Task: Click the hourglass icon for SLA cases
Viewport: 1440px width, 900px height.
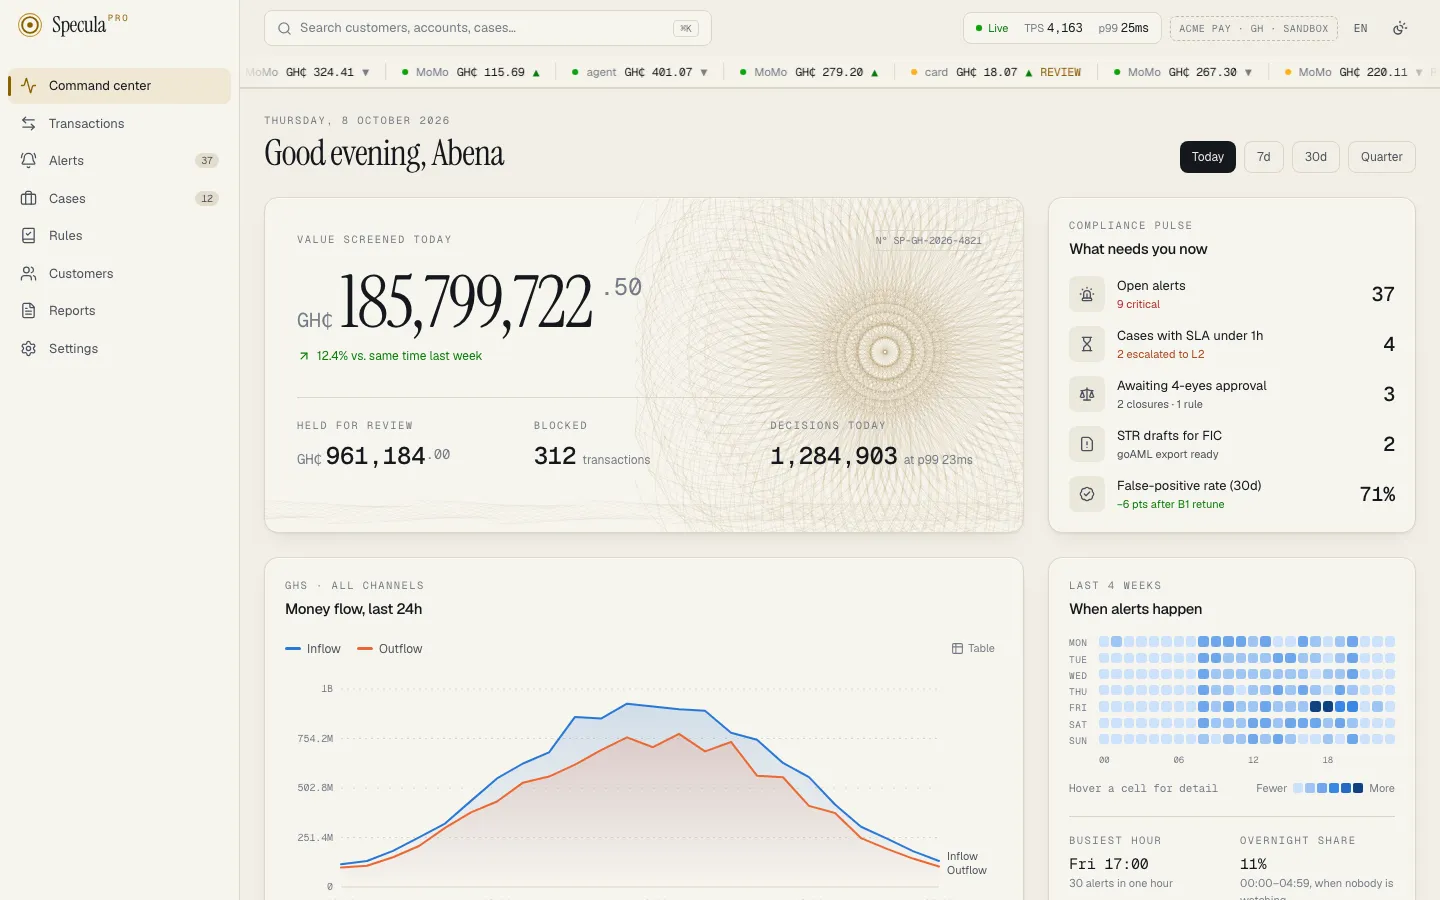Action: [1087, 344]
